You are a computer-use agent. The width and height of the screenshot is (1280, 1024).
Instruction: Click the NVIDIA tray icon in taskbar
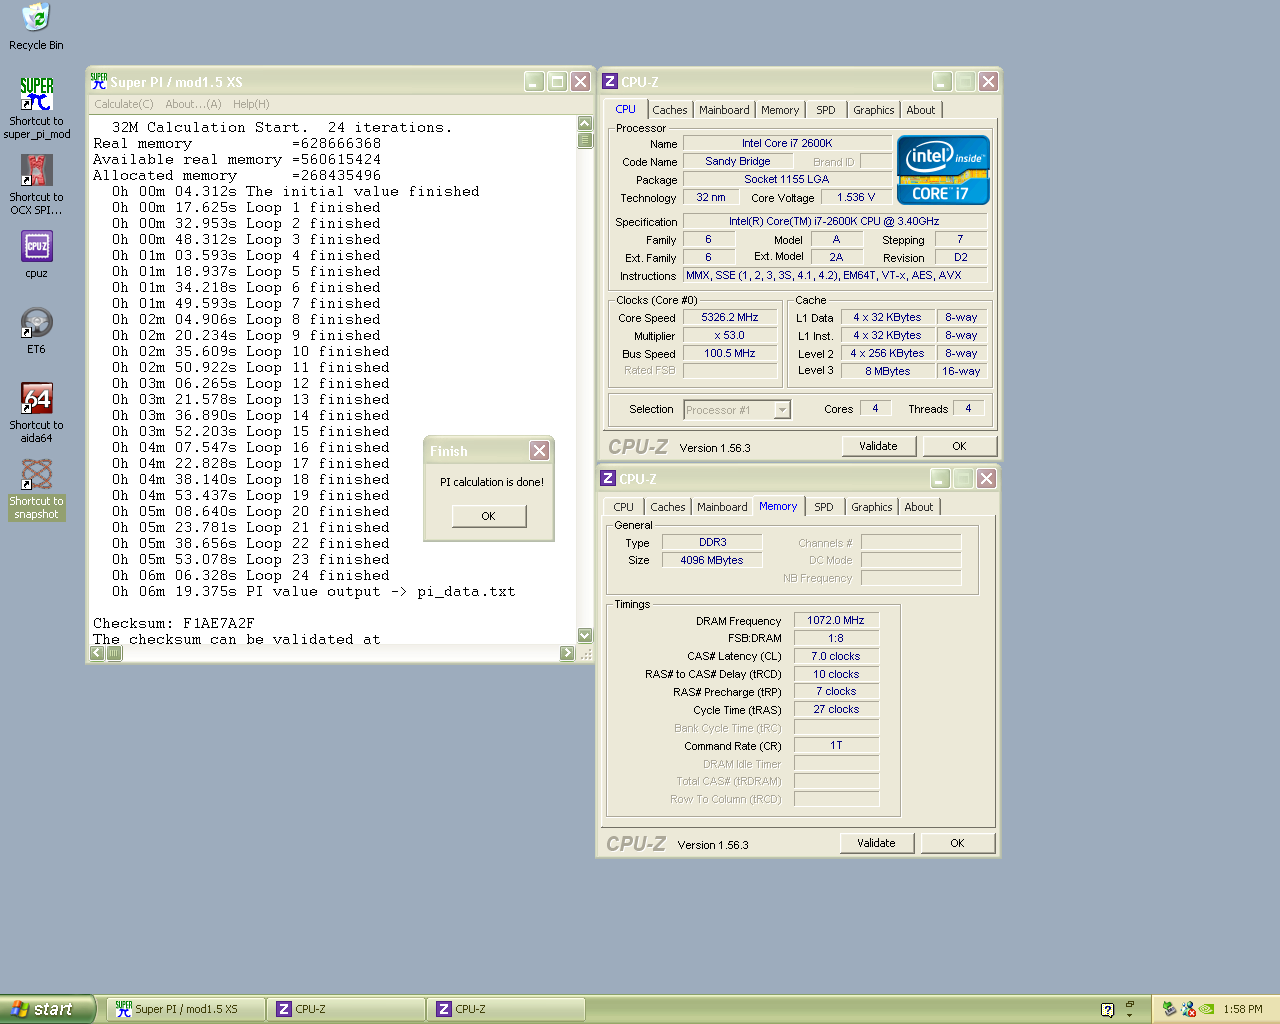tap(1207, 1009)
